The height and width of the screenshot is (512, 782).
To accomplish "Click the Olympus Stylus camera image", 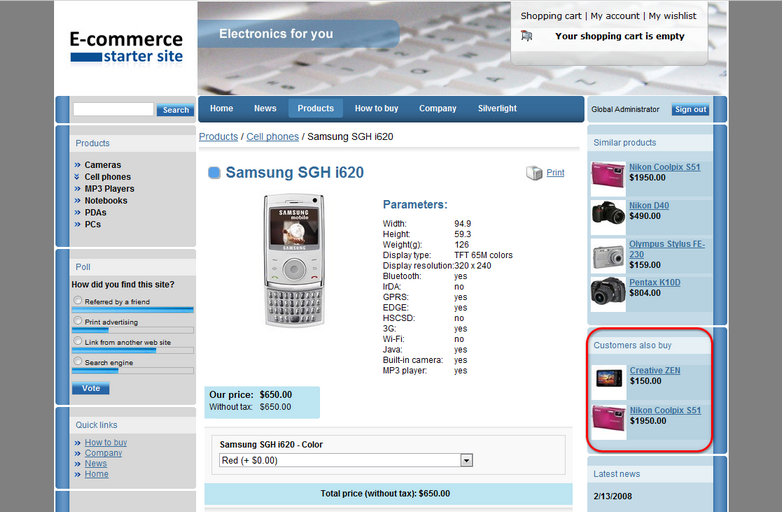I will click(x=608, y=254).
